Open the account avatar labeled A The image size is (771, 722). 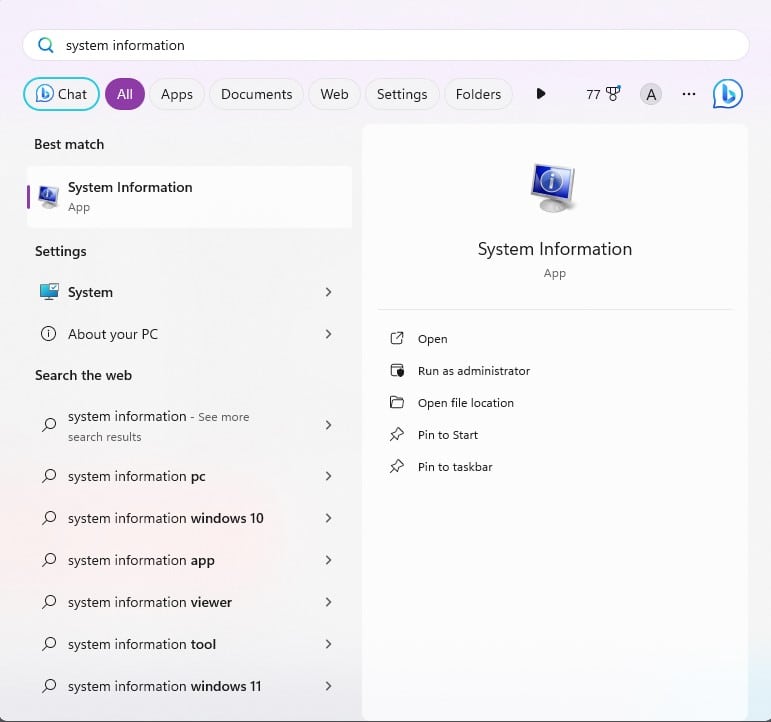point(651,94)
